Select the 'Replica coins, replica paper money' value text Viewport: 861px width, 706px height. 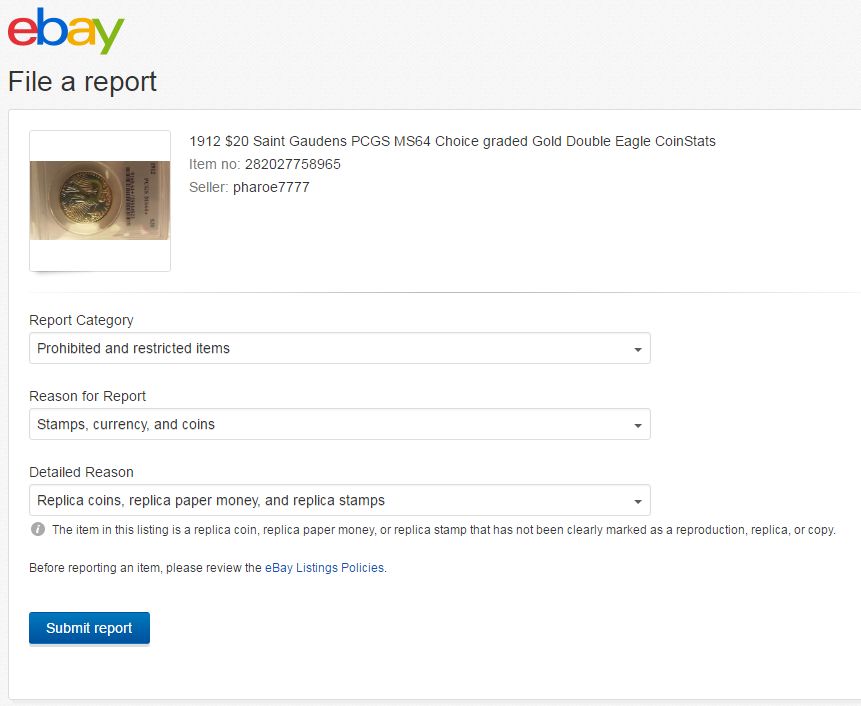[211, 500]
